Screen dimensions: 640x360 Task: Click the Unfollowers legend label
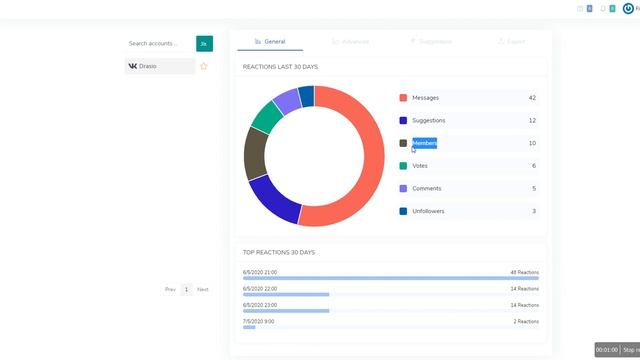pyautogui.click(x=428, y=211)
